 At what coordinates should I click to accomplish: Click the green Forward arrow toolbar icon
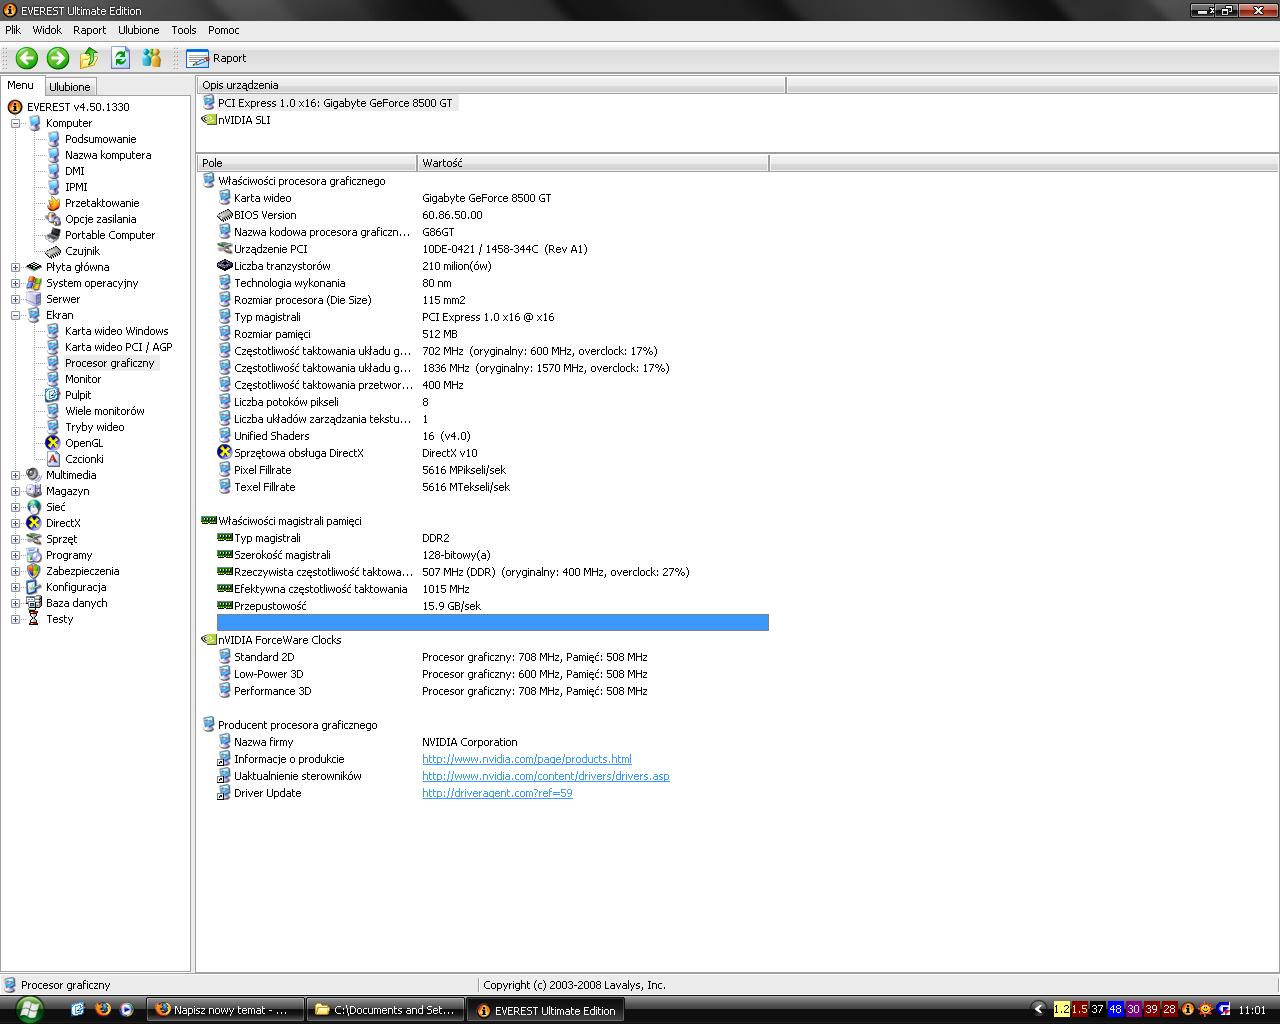coord(58,58)
